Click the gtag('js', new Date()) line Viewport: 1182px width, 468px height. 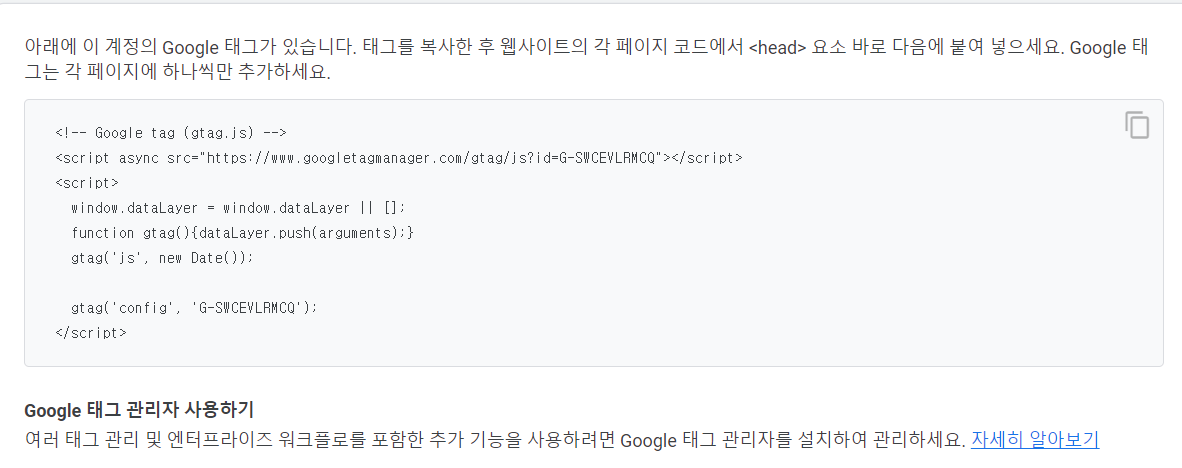[x=162, y=258]
